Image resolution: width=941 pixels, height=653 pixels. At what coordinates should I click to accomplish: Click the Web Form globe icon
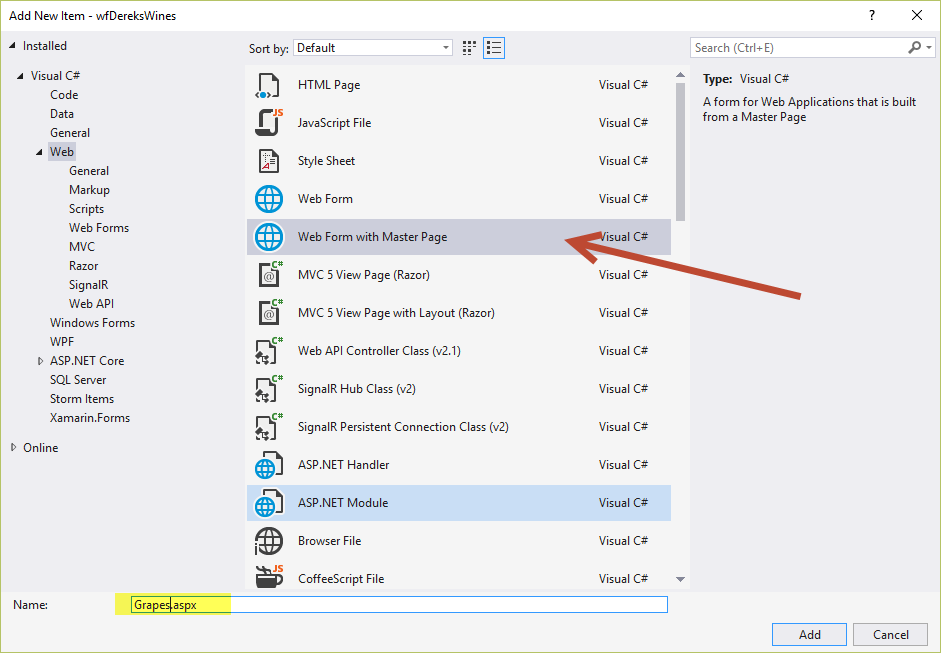tap(268, 199)
